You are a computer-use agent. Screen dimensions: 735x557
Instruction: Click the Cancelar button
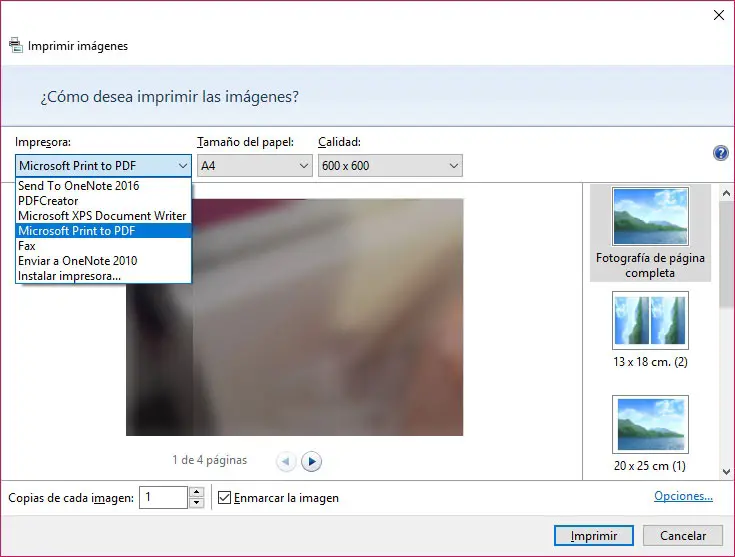point(682,535)
